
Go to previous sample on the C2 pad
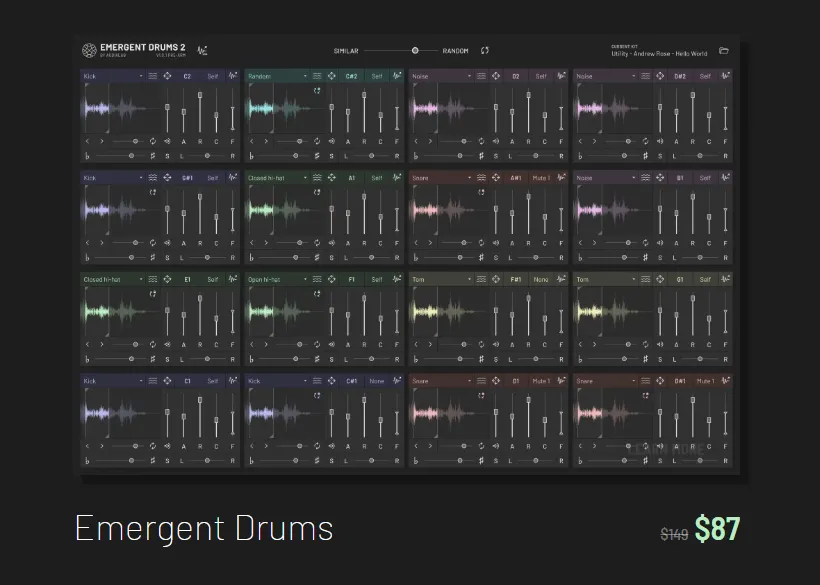[87, 141]
